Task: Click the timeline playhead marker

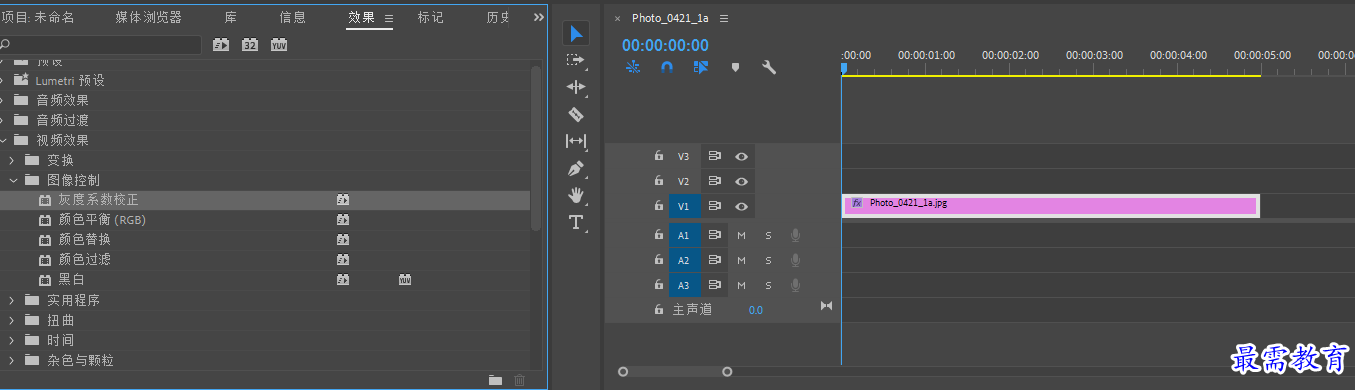Action: pyautogui.click(x=843, y=68)
